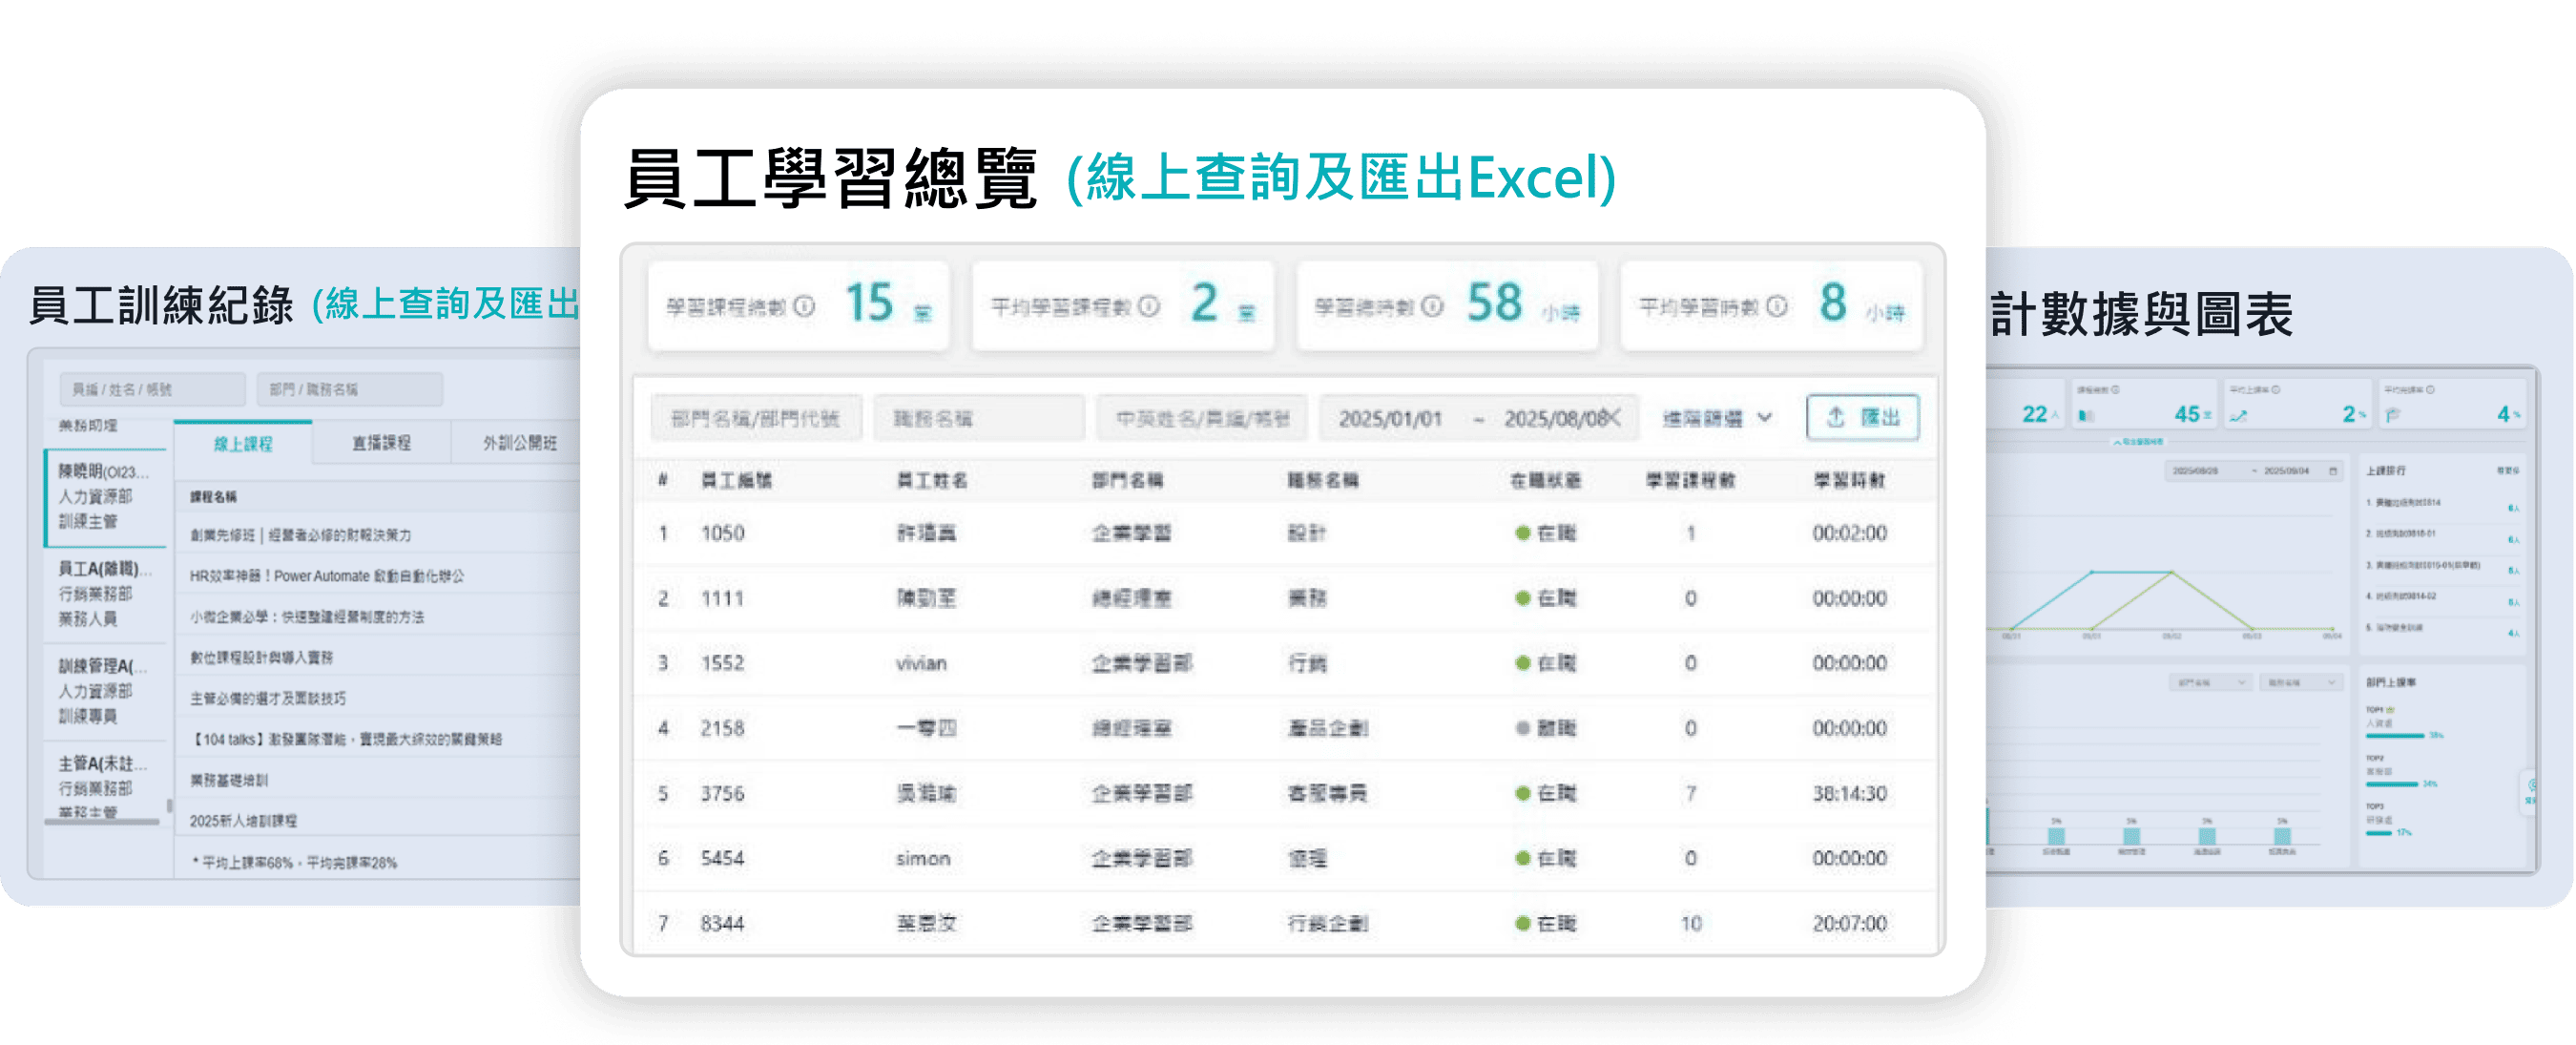Click the calendar icon in the chart date picker
Screen dimensions: 2576x1045
pos(2333,471)
